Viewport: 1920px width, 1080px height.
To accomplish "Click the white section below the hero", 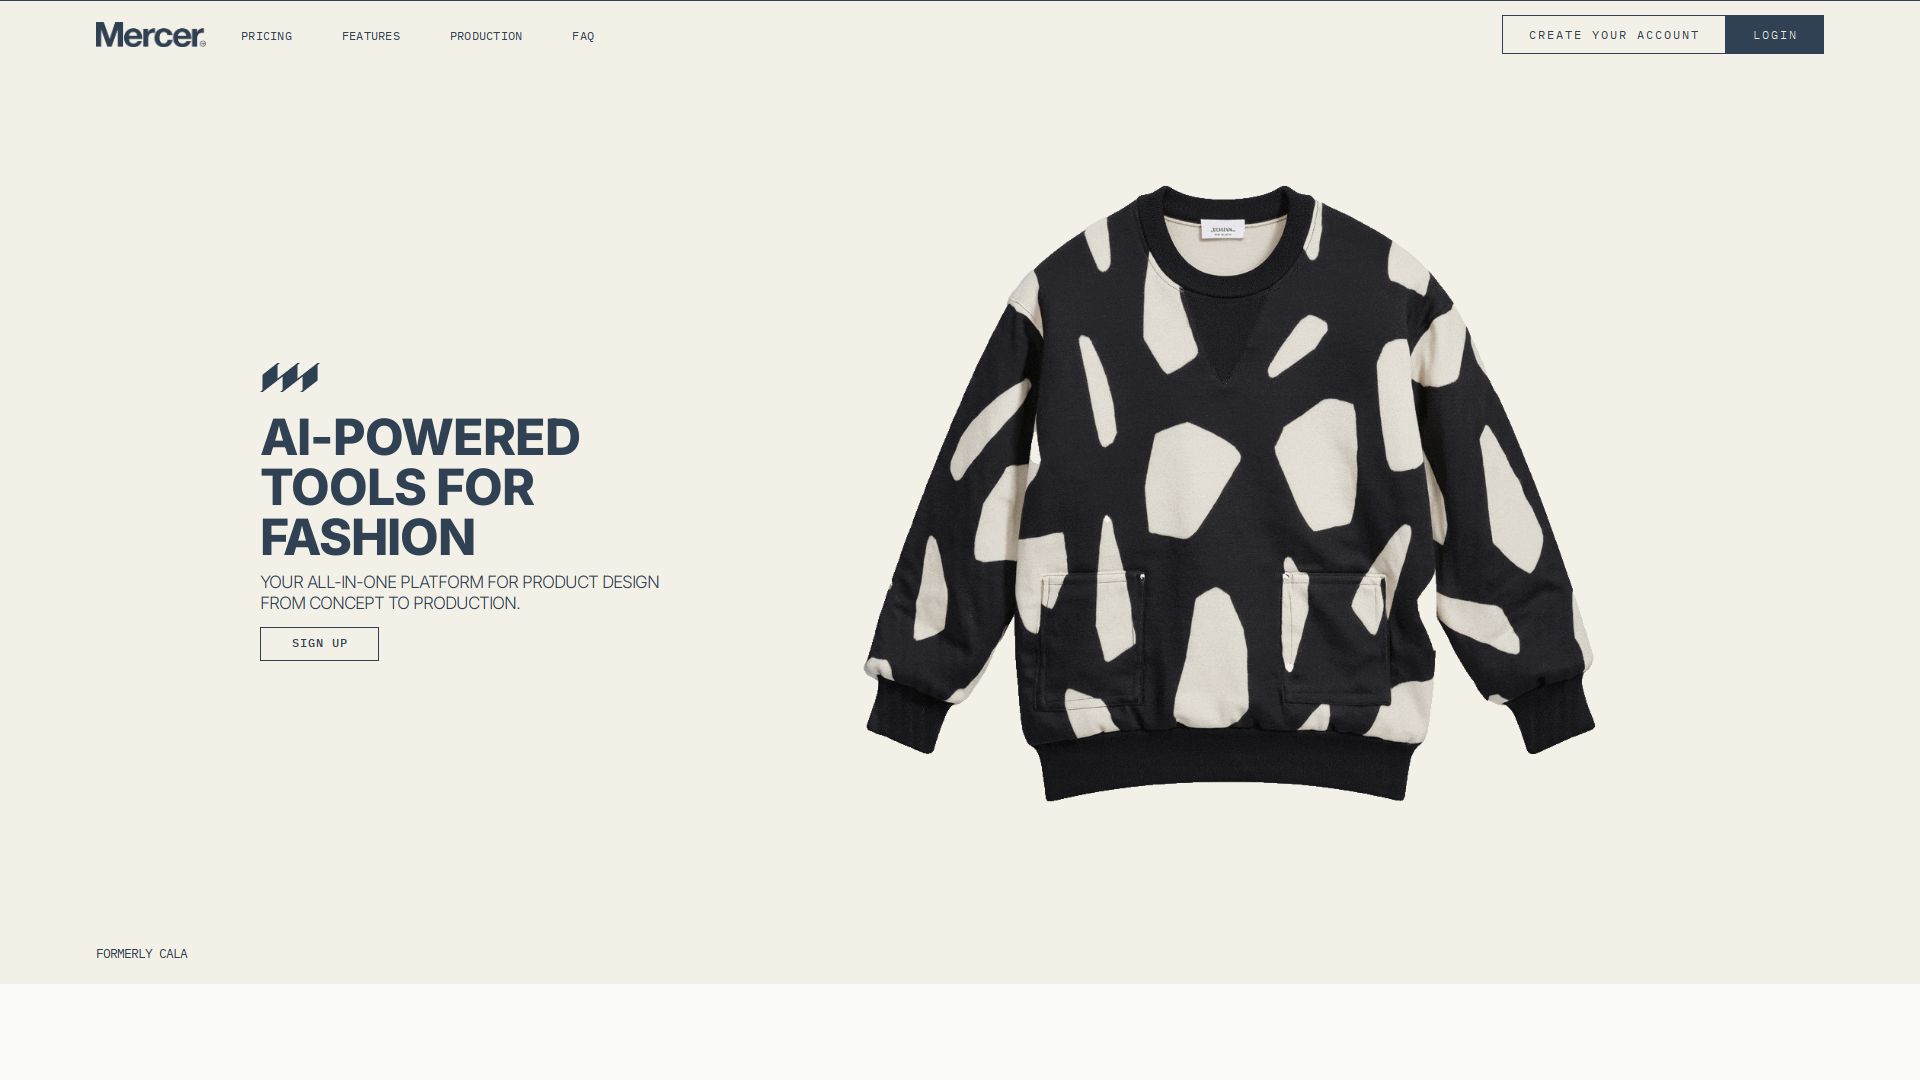I will click(x=960, y=1032).
